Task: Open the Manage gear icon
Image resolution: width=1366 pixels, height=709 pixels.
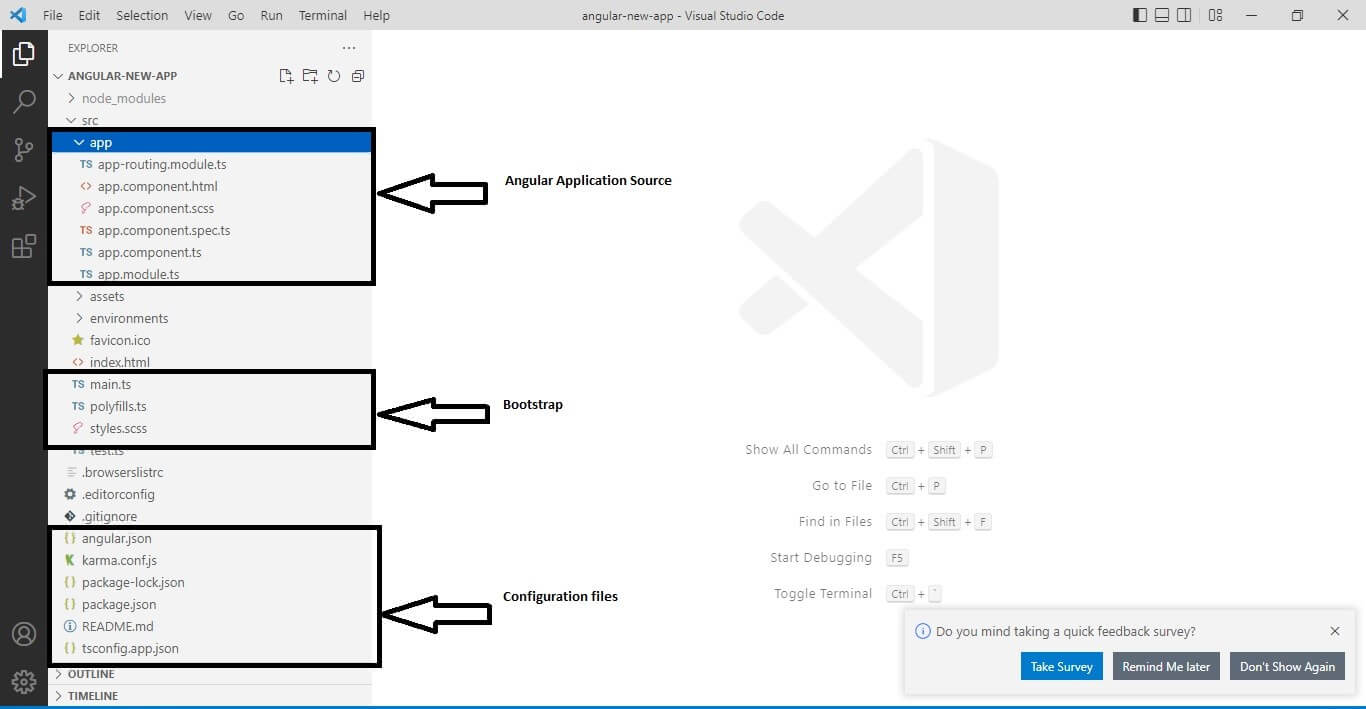Action: click(24, 682)
